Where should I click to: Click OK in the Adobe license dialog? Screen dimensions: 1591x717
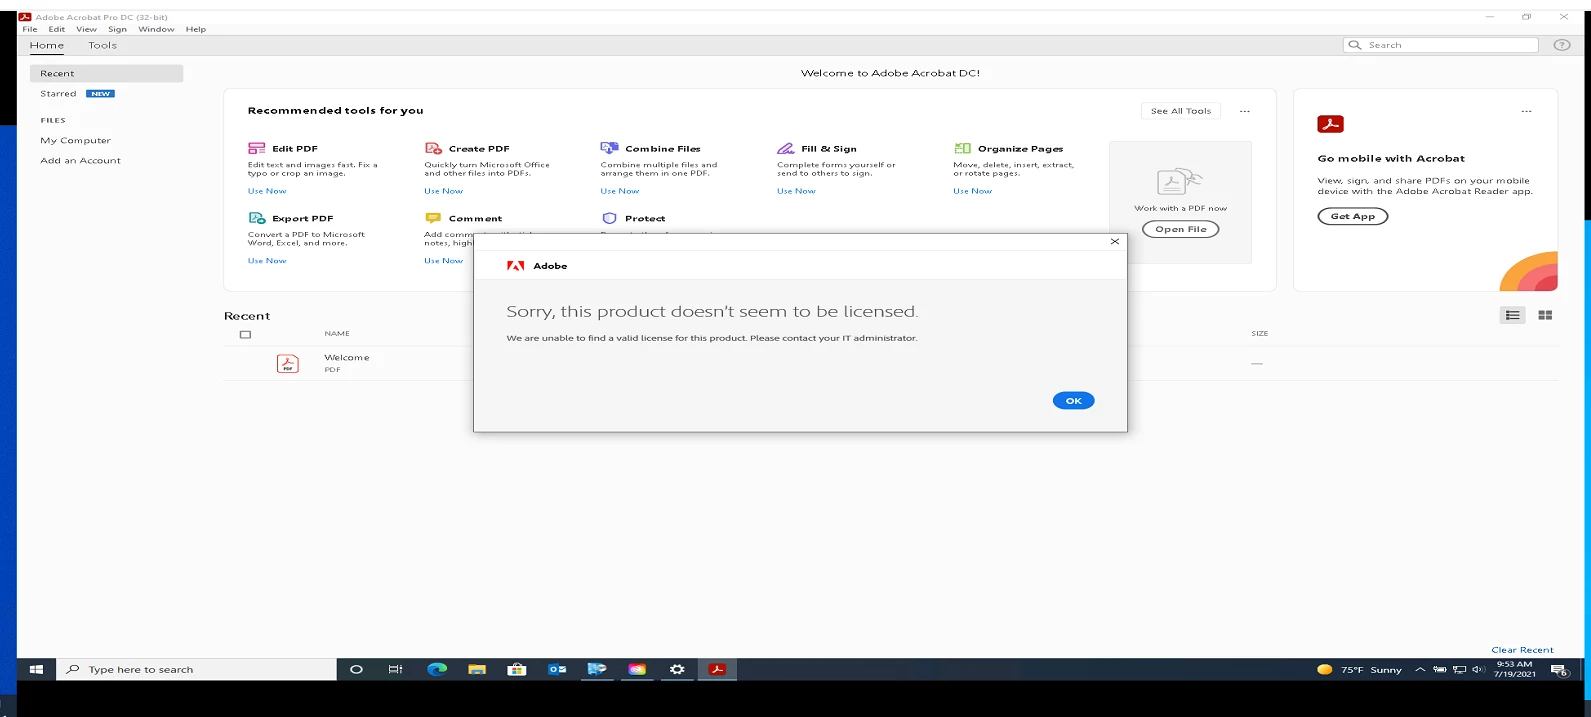click(x=1073, y=401)
